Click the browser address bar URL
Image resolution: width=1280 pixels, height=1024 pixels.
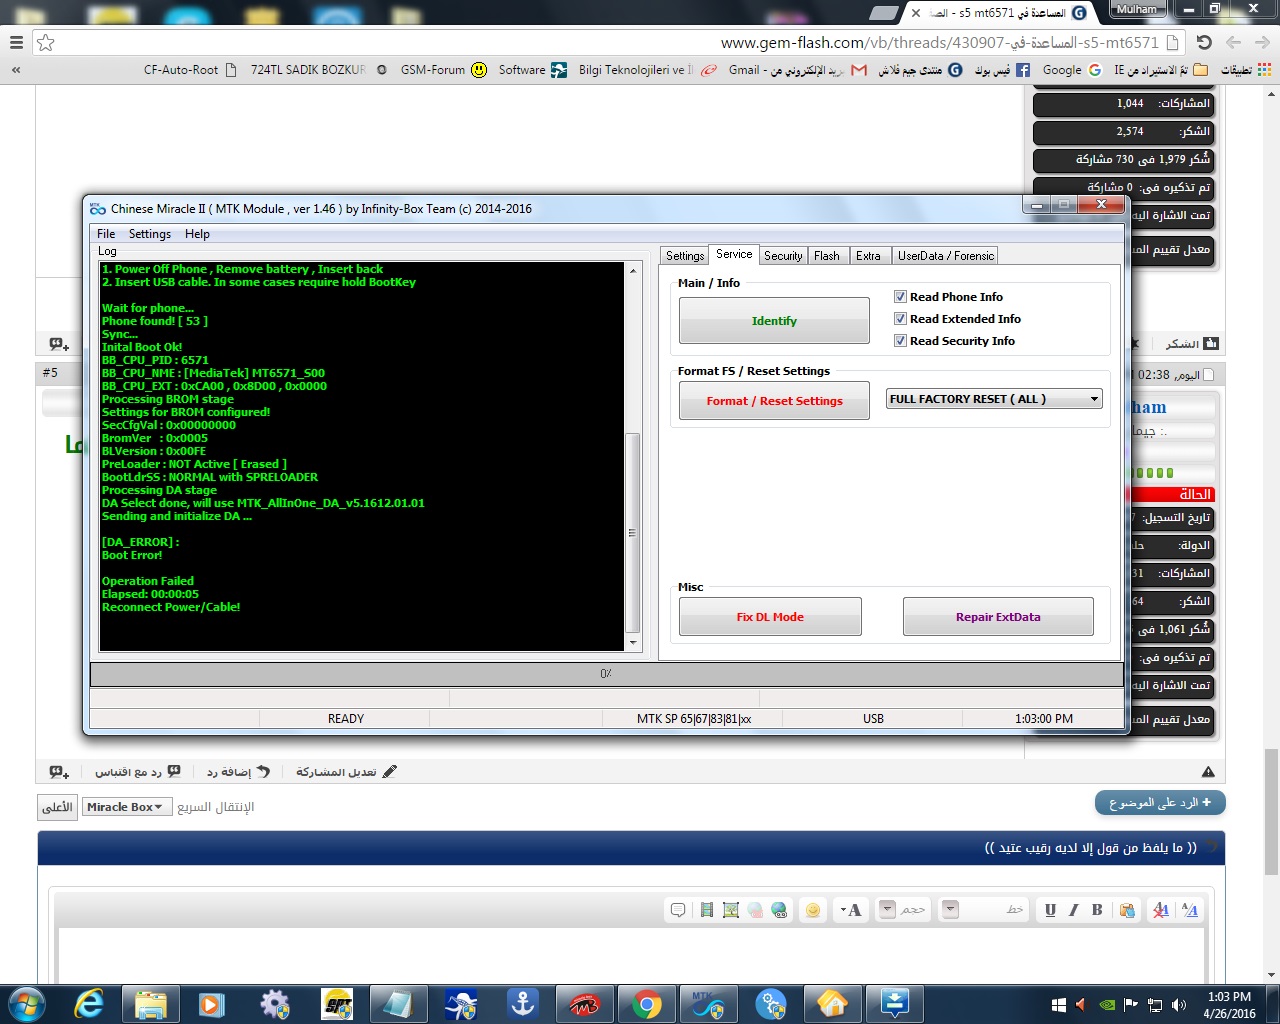coord(940,43)
